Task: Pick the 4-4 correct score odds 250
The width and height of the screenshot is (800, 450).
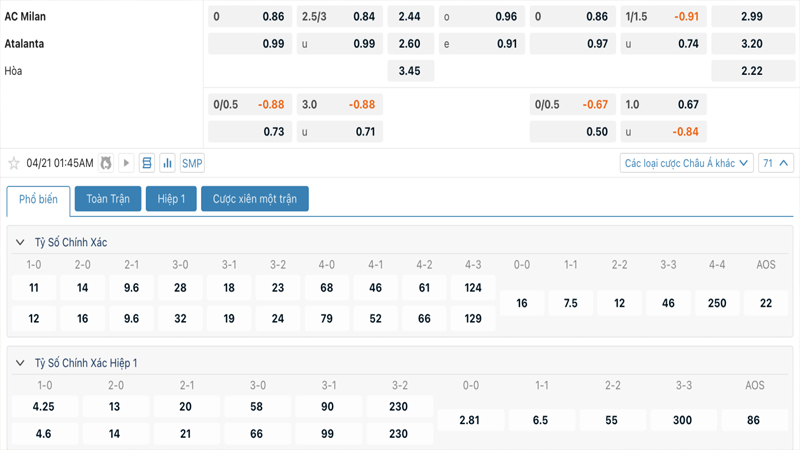Action: click(x=717, y=303)
